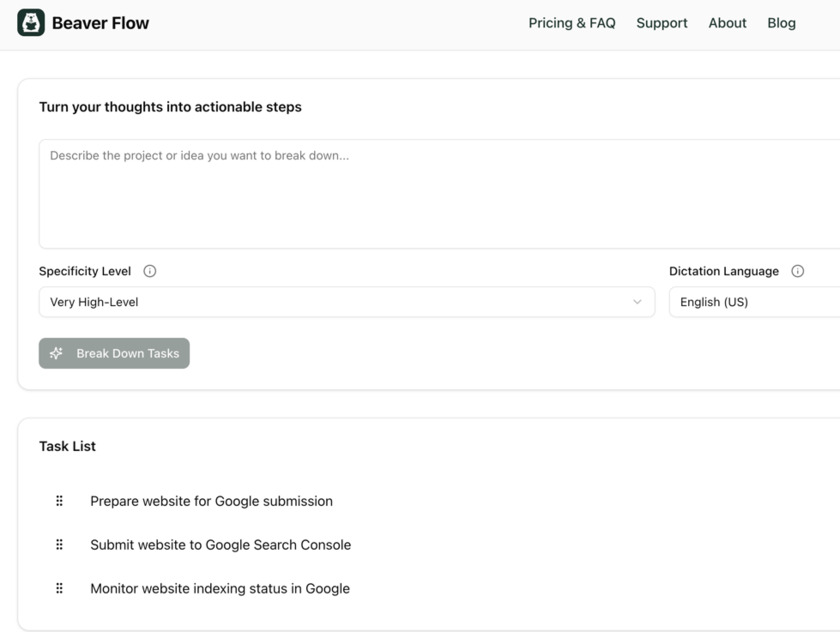Click the Dictation Language info icon
The height and width of the screenshot is (632, 840).
[x=798, y=271]
